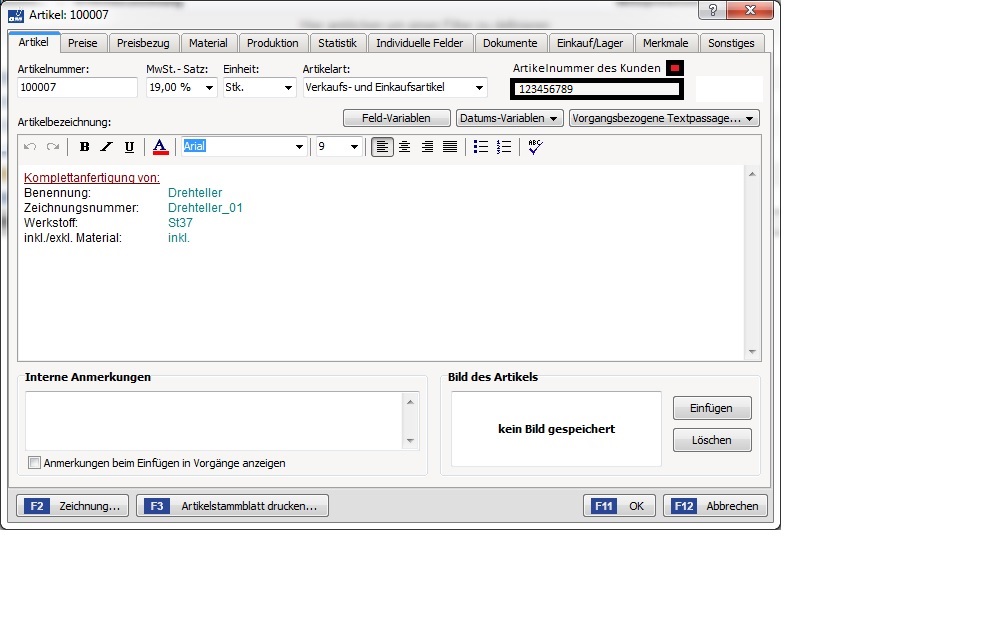Redo the last text edit
This screenshot has width=1008, height=630.
pos(53,147)
